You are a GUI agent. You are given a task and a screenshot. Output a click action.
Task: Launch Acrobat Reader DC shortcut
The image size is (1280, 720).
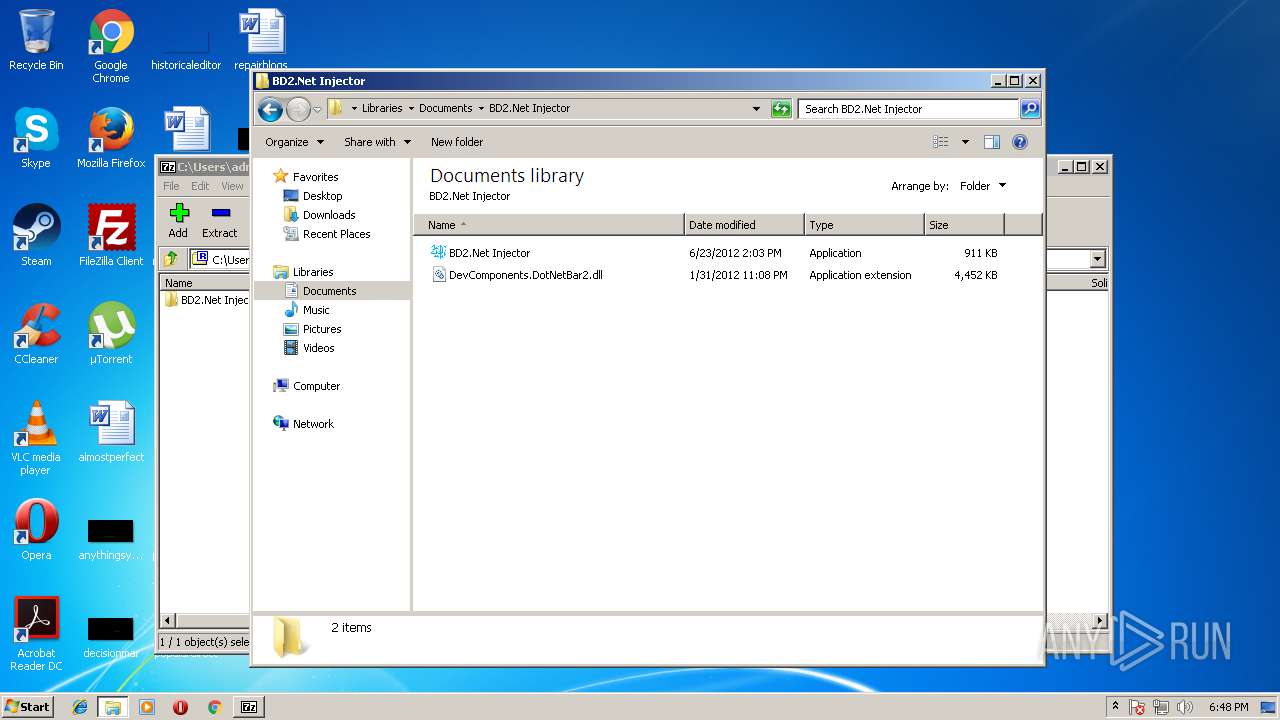[36, 634]
